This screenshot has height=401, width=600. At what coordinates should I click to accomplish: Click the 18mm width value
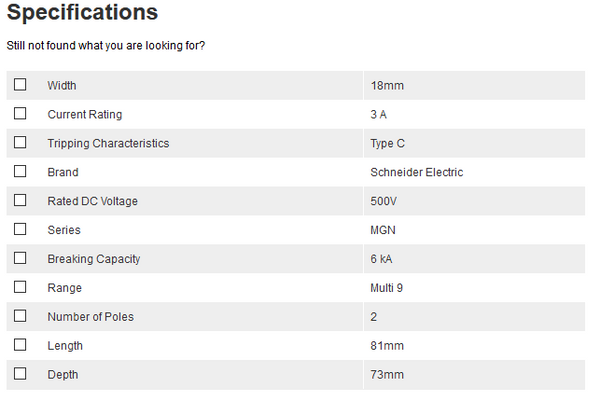point(386,86)
